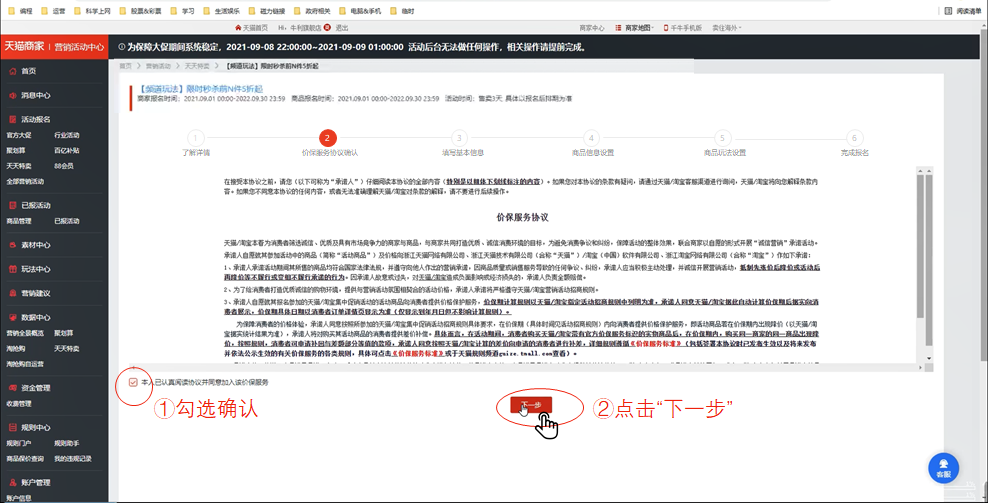Click 天天特卖 breadcrumb link
This screenshot has height=503, width=988.
(x=197, y=66)
